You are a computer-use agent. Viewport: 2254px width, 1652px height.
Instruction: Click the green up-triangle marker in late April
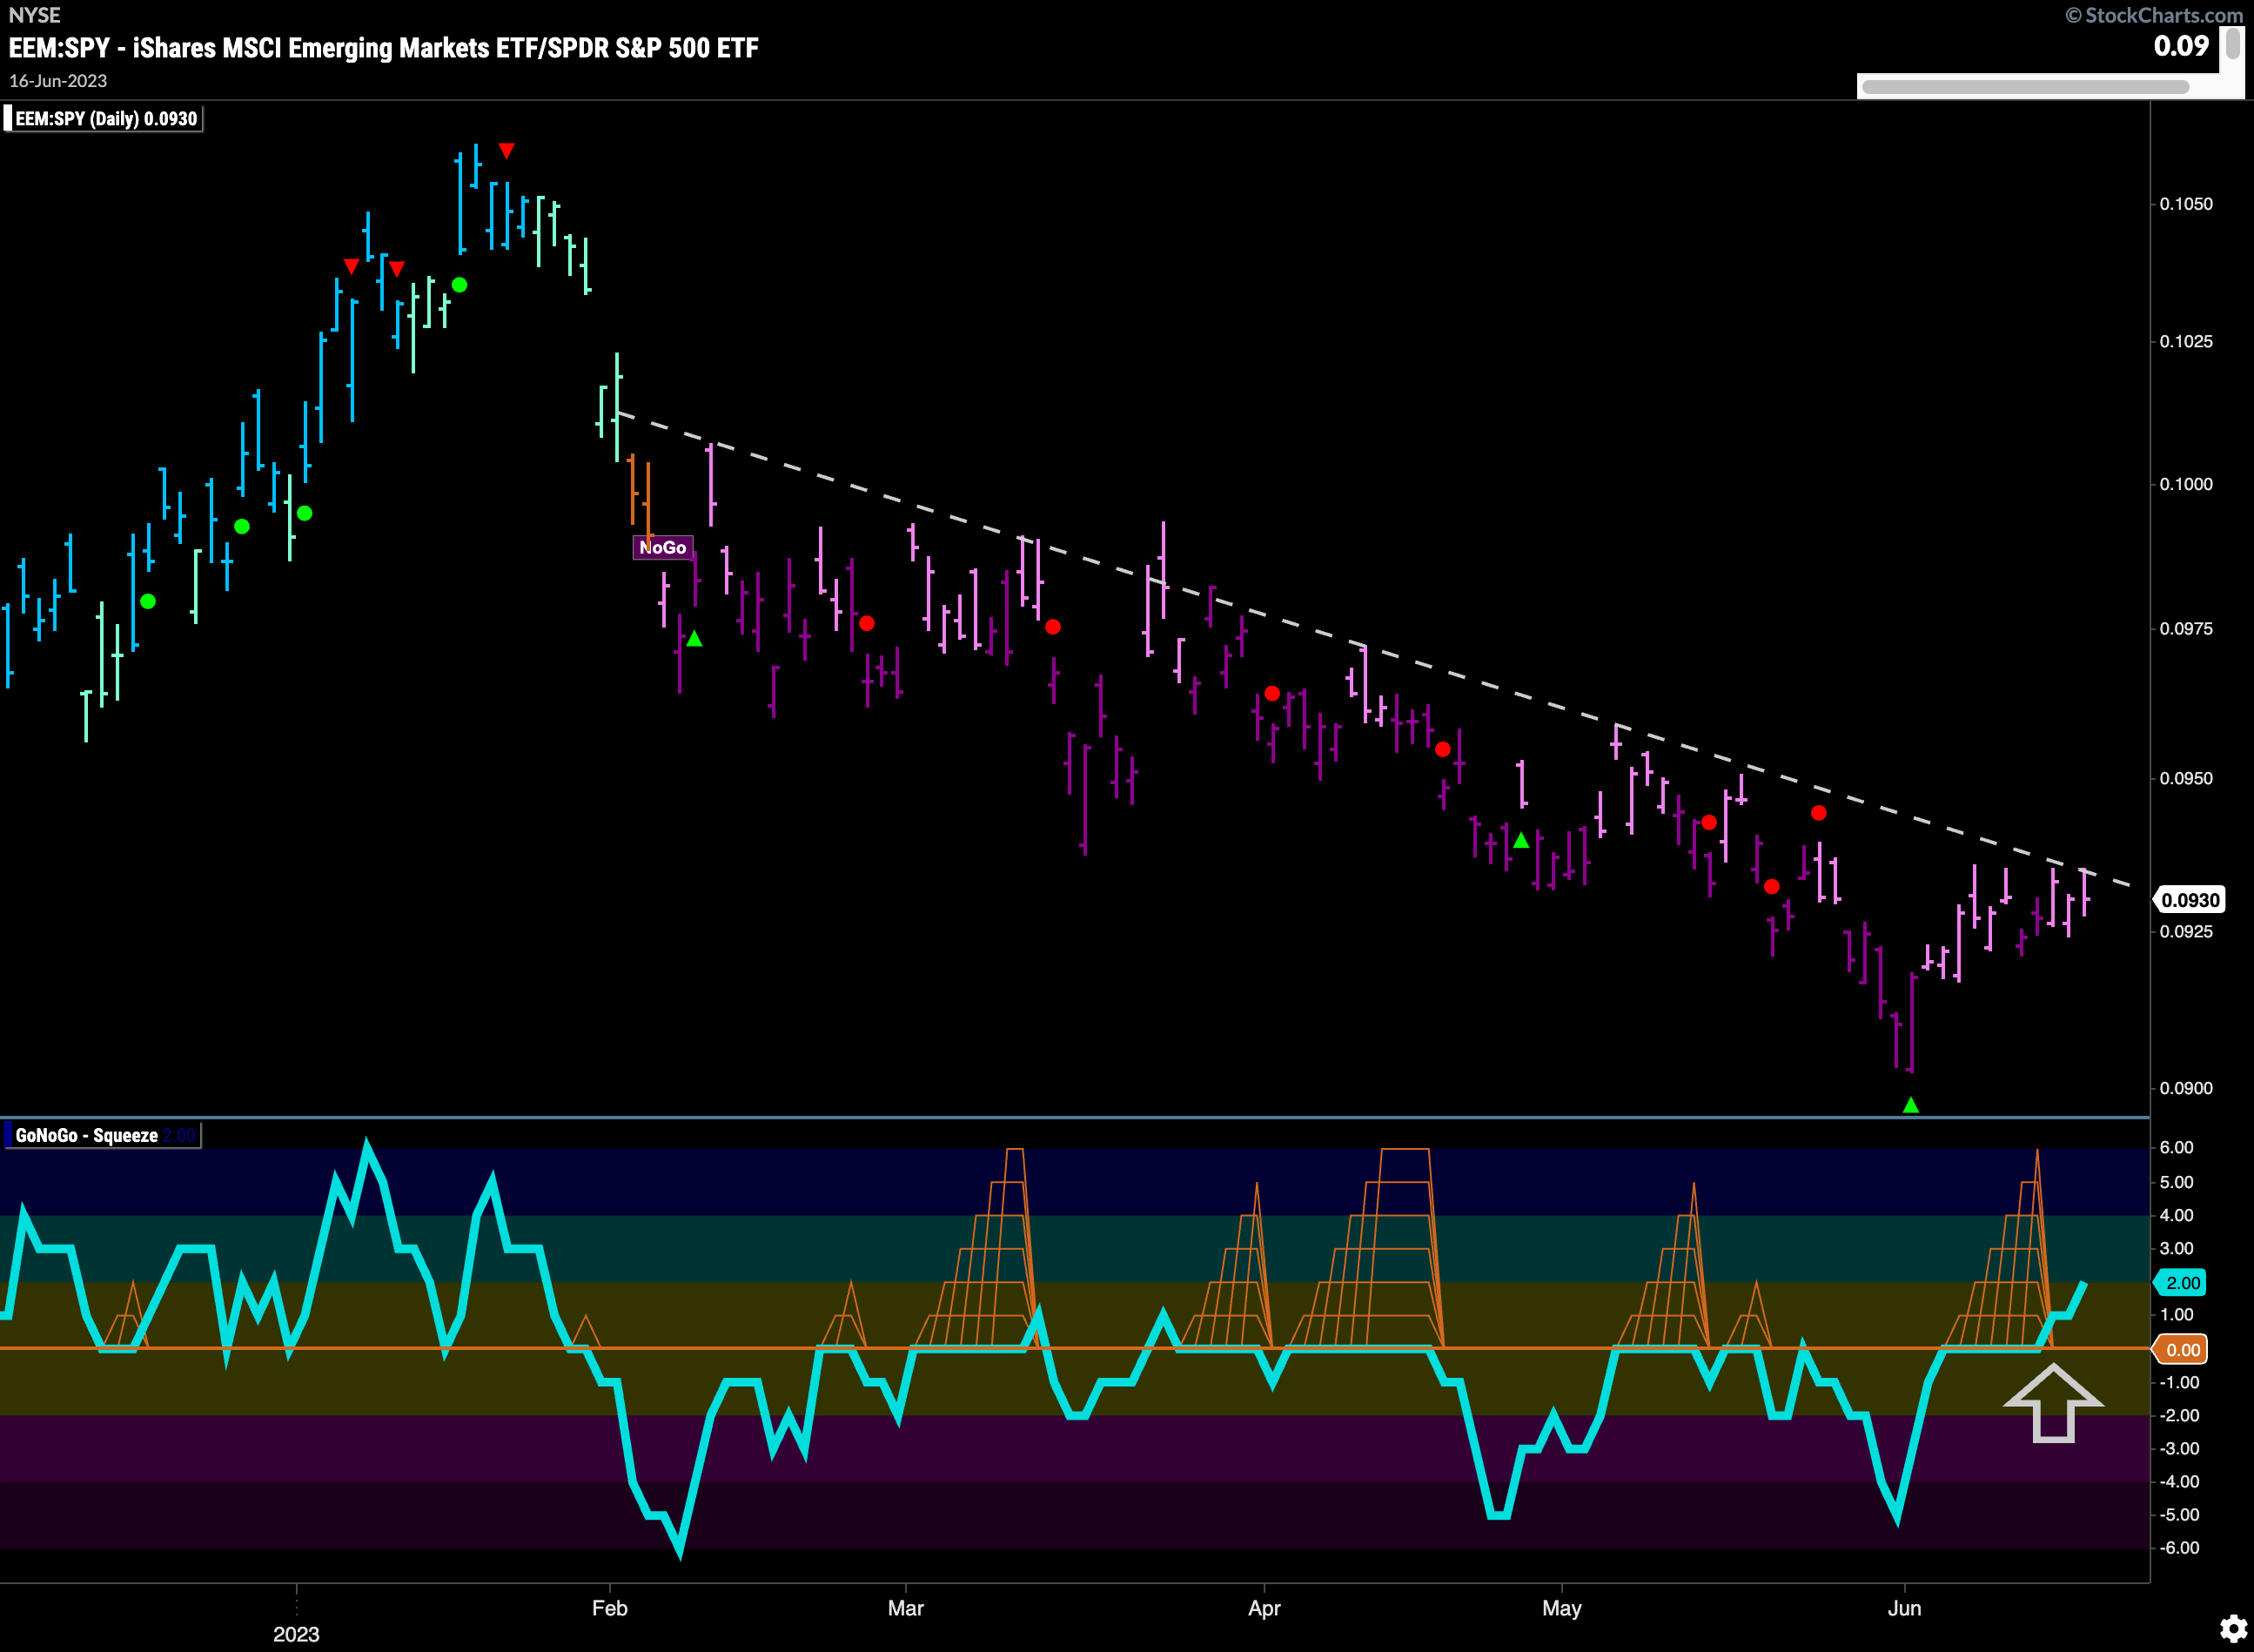[x=1521, y=840]
